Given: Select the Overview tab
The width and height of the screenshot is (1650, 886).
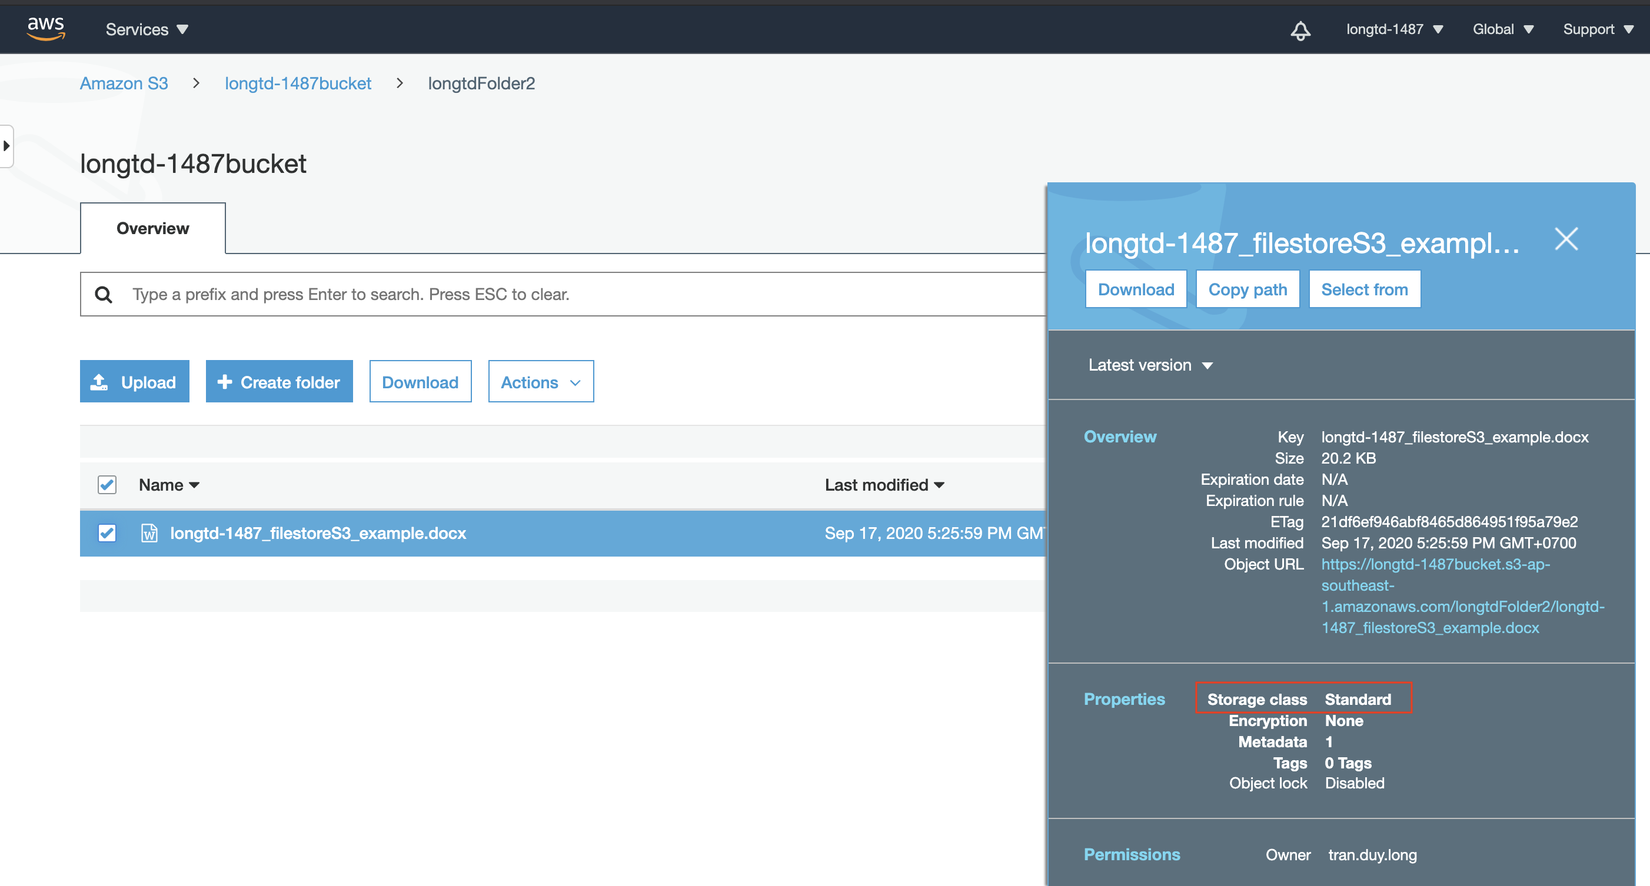Looking at the screenshot, I should tap(153, 228).
